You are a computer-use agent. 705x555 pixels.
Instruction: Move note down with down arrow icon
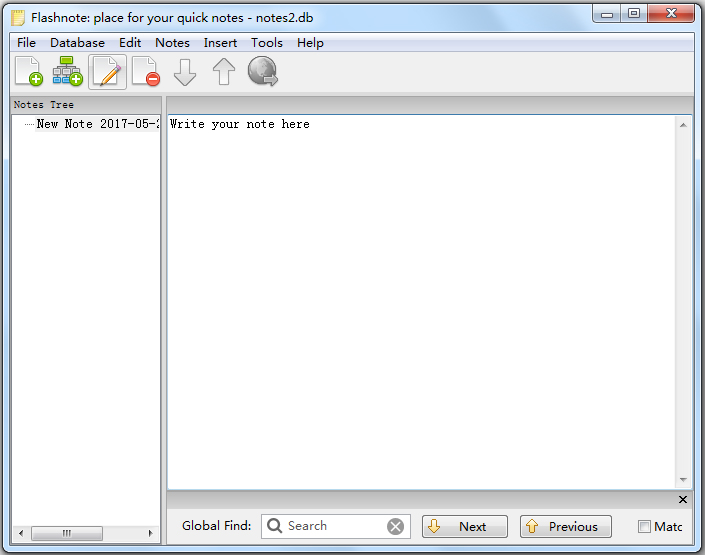pyautogui.click(x=185, y=72)
